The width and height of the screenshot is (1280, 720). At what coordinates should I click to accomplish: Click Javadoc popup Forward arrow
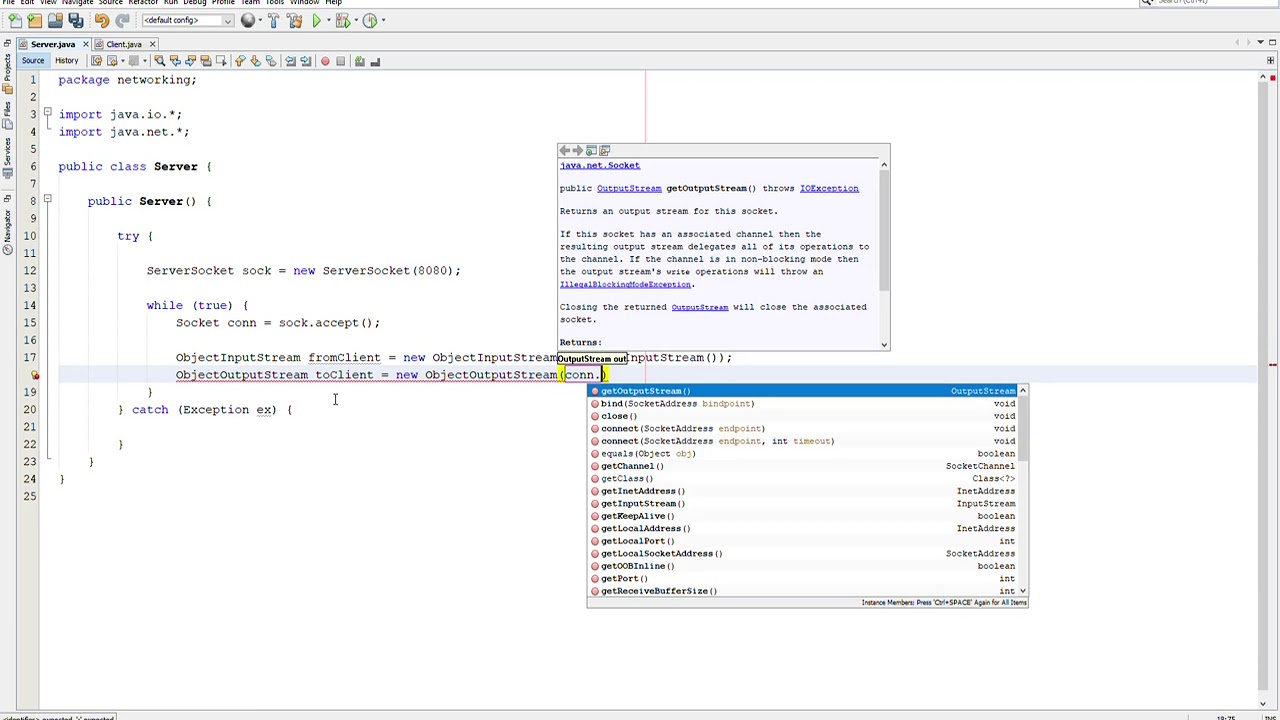coord(577,151)
